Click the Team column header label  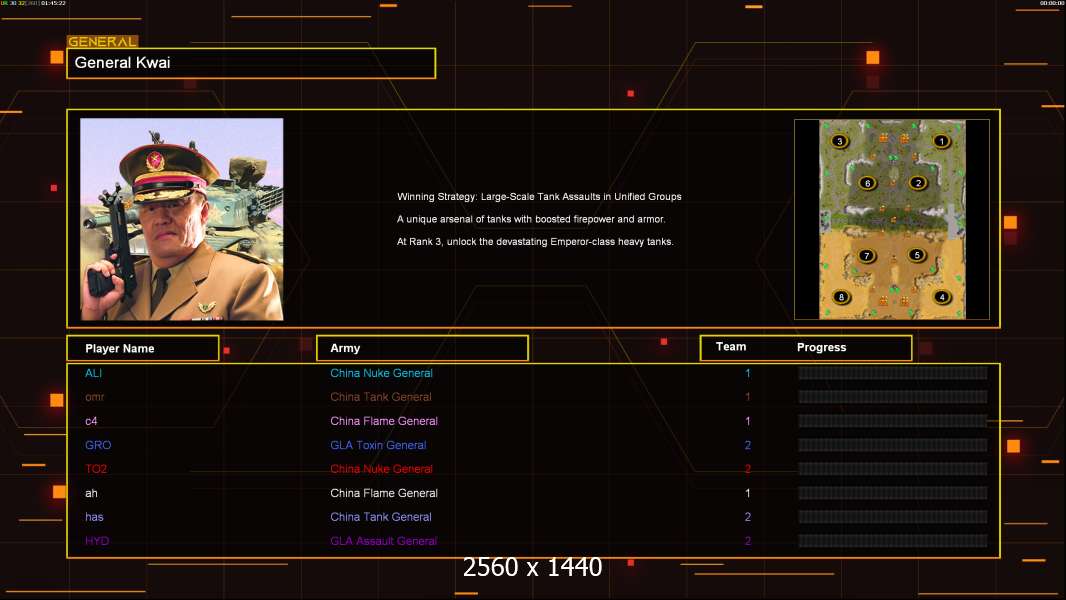731,347
